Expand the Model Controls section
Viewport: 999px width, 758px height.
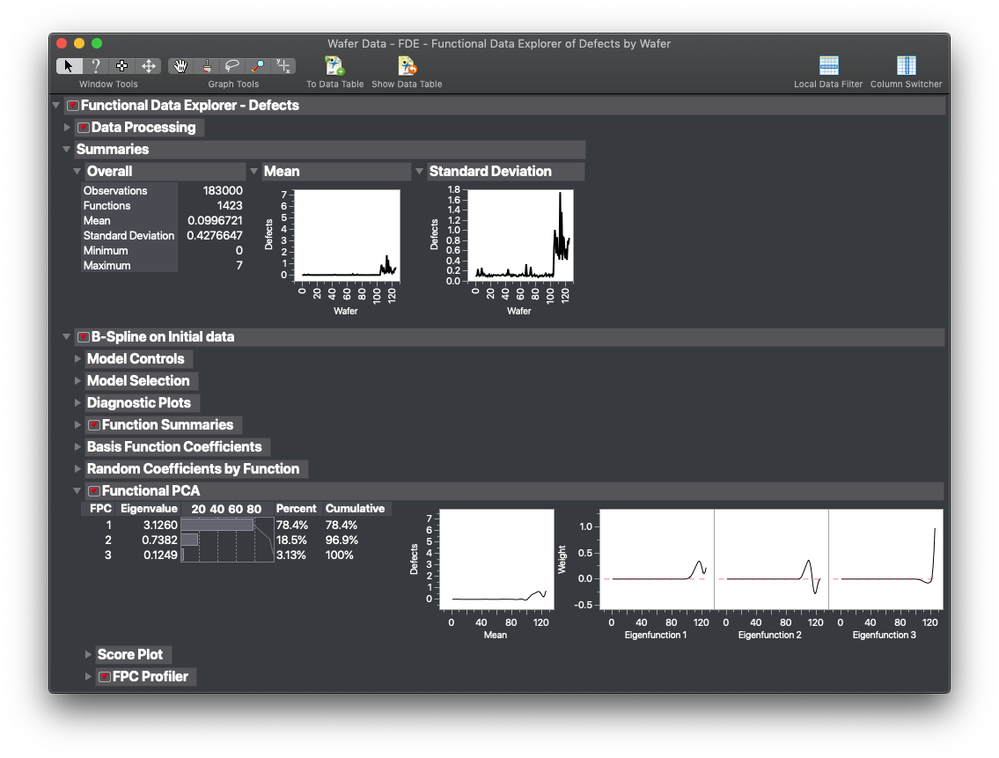(78, 359)
